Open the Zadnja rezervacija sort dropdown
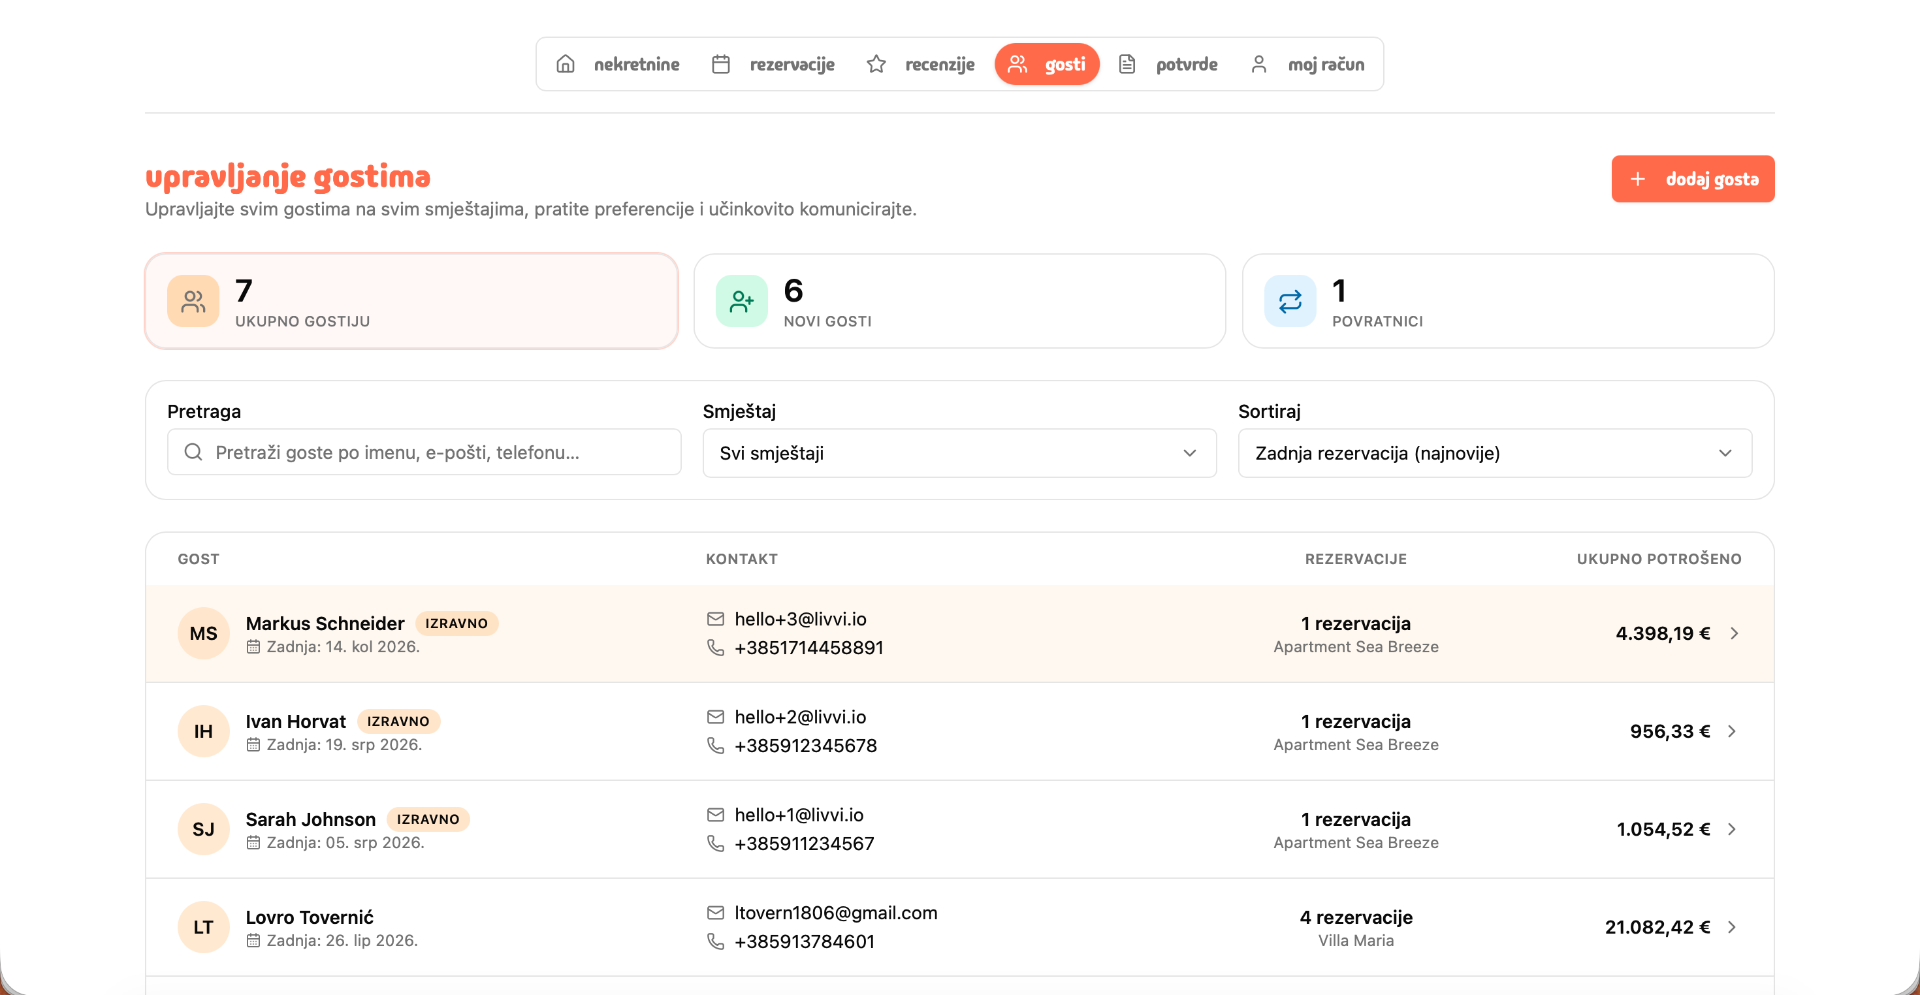The image size is (1920, 995). point(1494,453)
